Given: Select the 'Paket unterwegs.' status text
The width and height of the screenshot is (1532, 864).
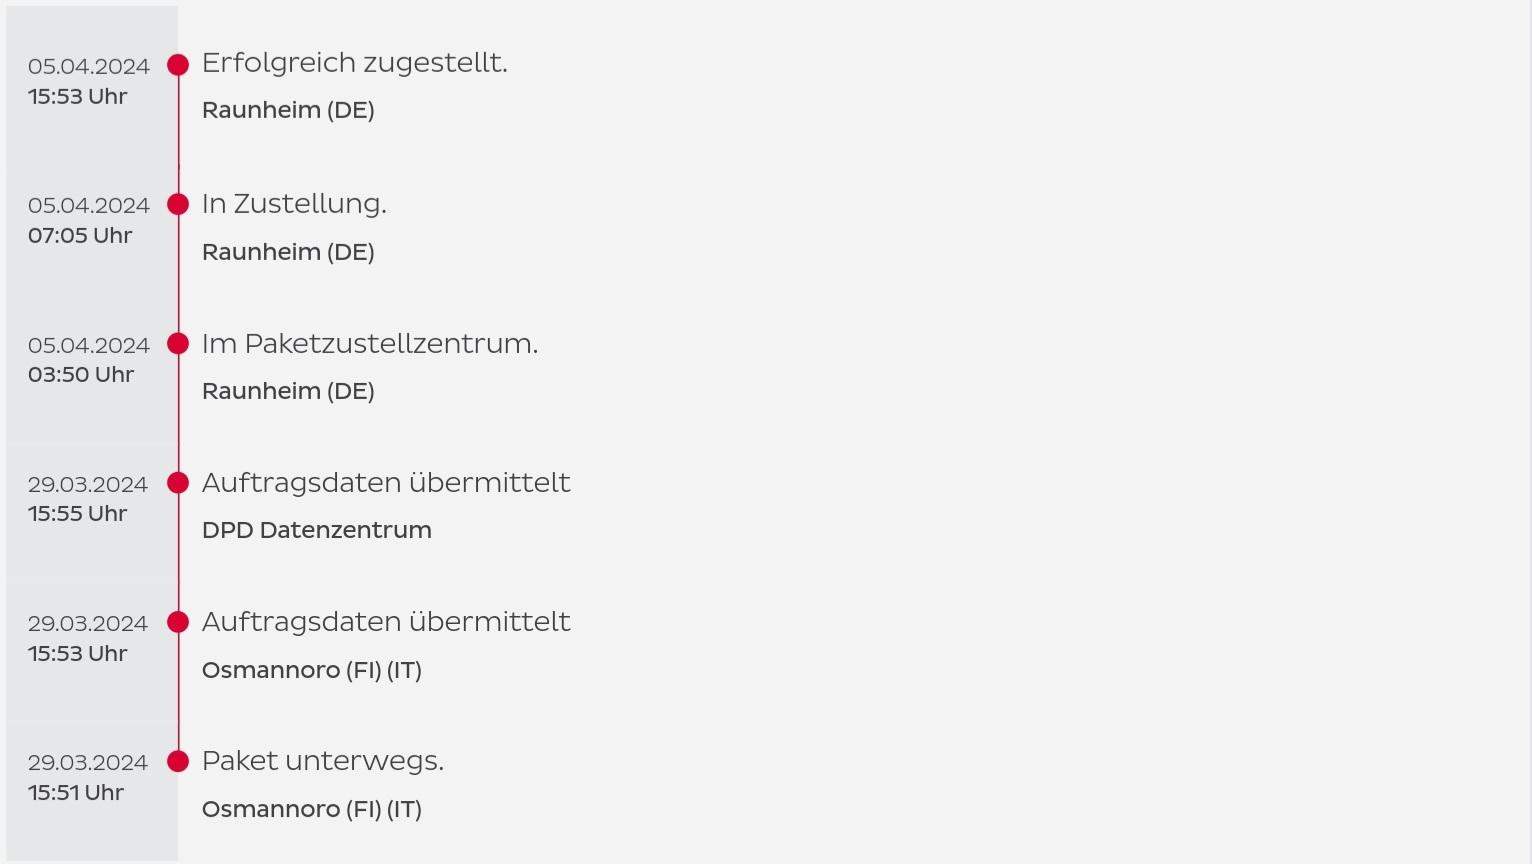Looking at the screenshot, I should (323, 761).
